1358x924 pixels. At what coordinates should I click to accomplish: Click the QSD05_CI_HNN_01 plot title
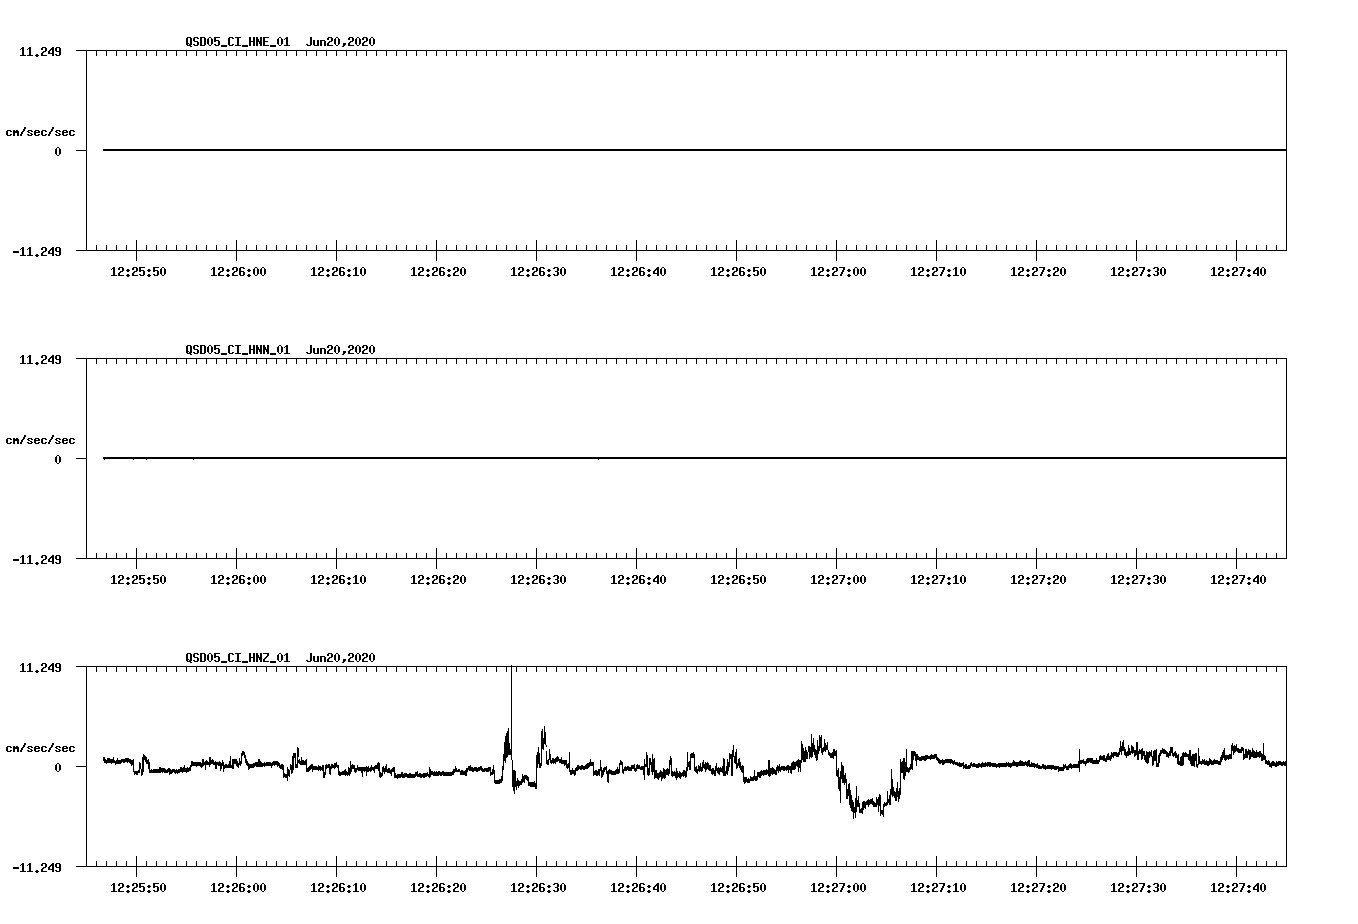click(x=280, y=350)
